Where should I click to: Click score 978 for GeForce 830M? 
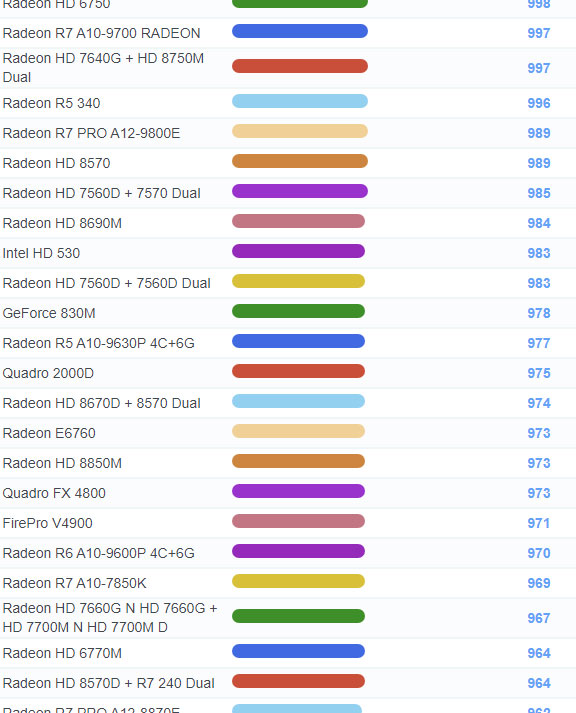pos(539,313)
